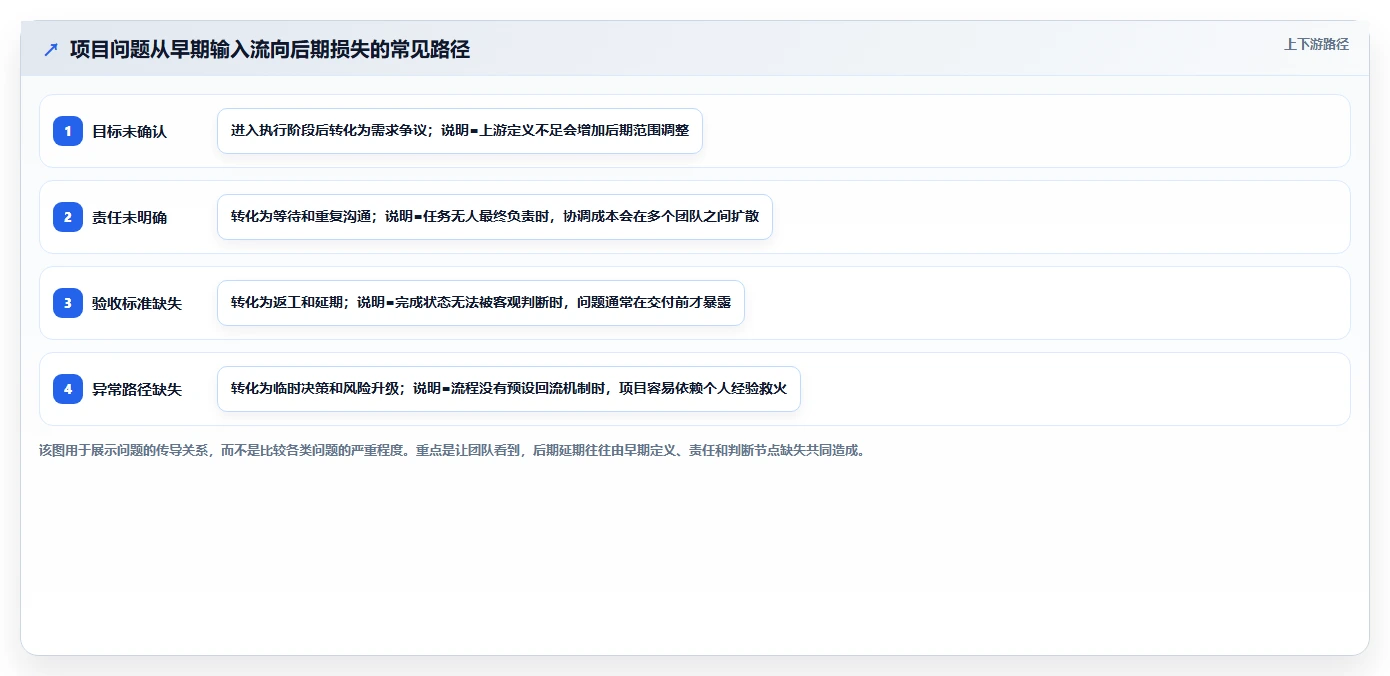Click the footnote starting 该图用于展示问题的传导关系
Viewport: 1390px width, 676px height.
click(x=452, y=450)
